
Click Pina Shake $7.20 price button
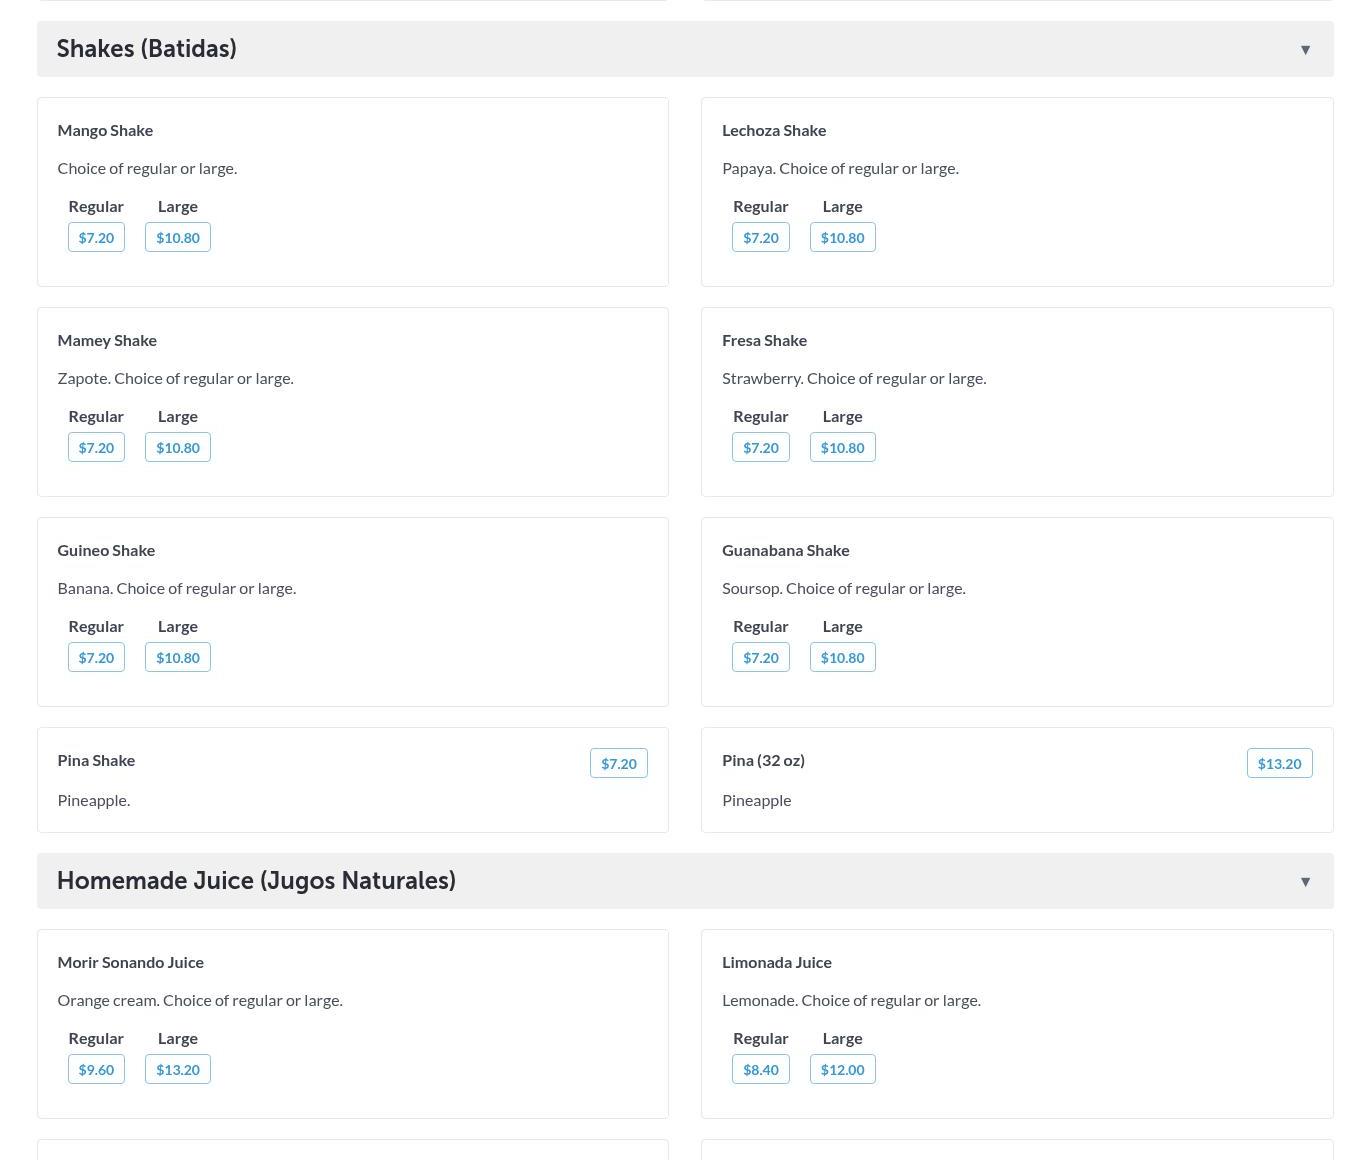coord(618,764)
